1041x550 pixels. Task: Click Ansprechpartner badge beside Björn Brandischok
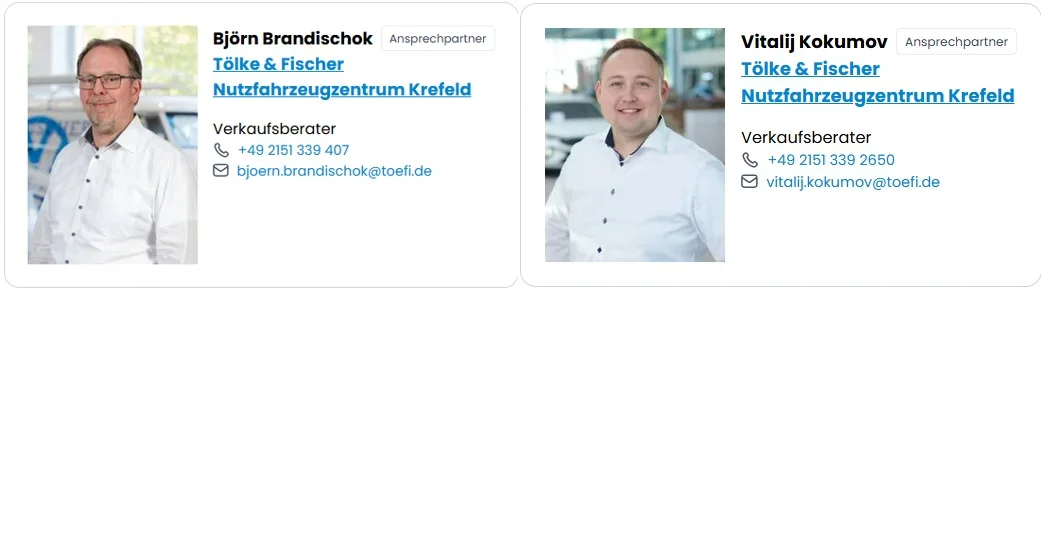pos(438,39)
